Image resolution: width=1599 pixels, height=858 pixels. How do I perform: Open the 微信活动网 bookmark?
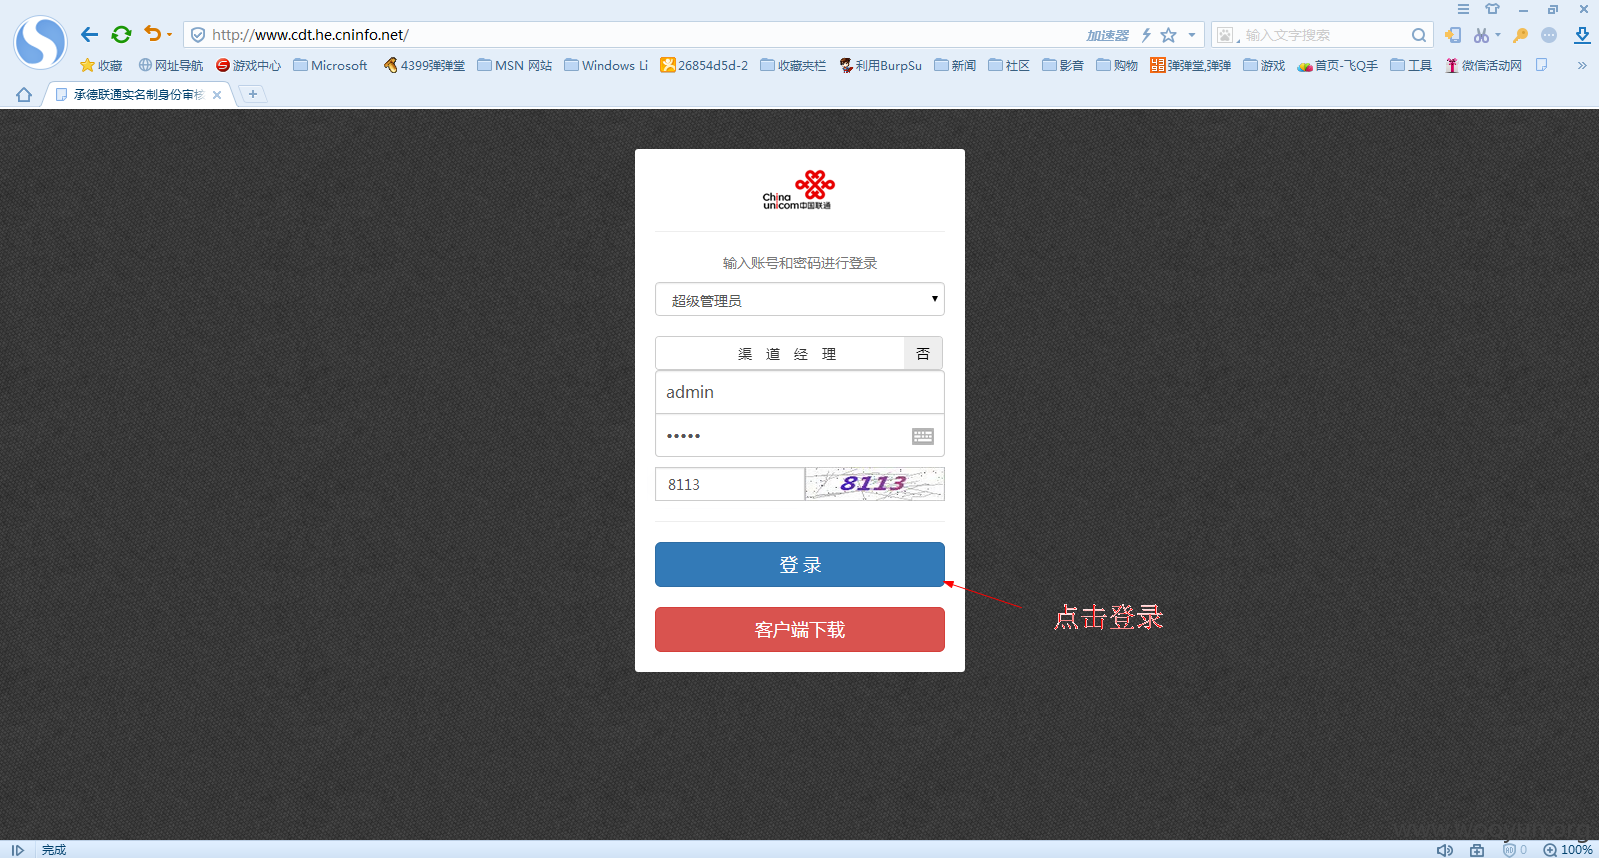coord(1483,65)
